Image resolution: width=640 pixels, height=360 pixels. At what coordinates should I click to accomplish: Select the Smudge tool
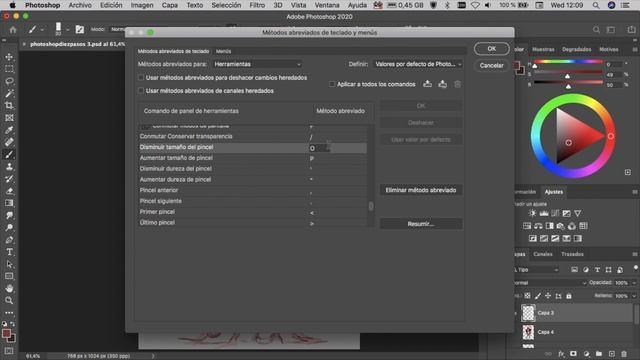(x=9, y=216)
